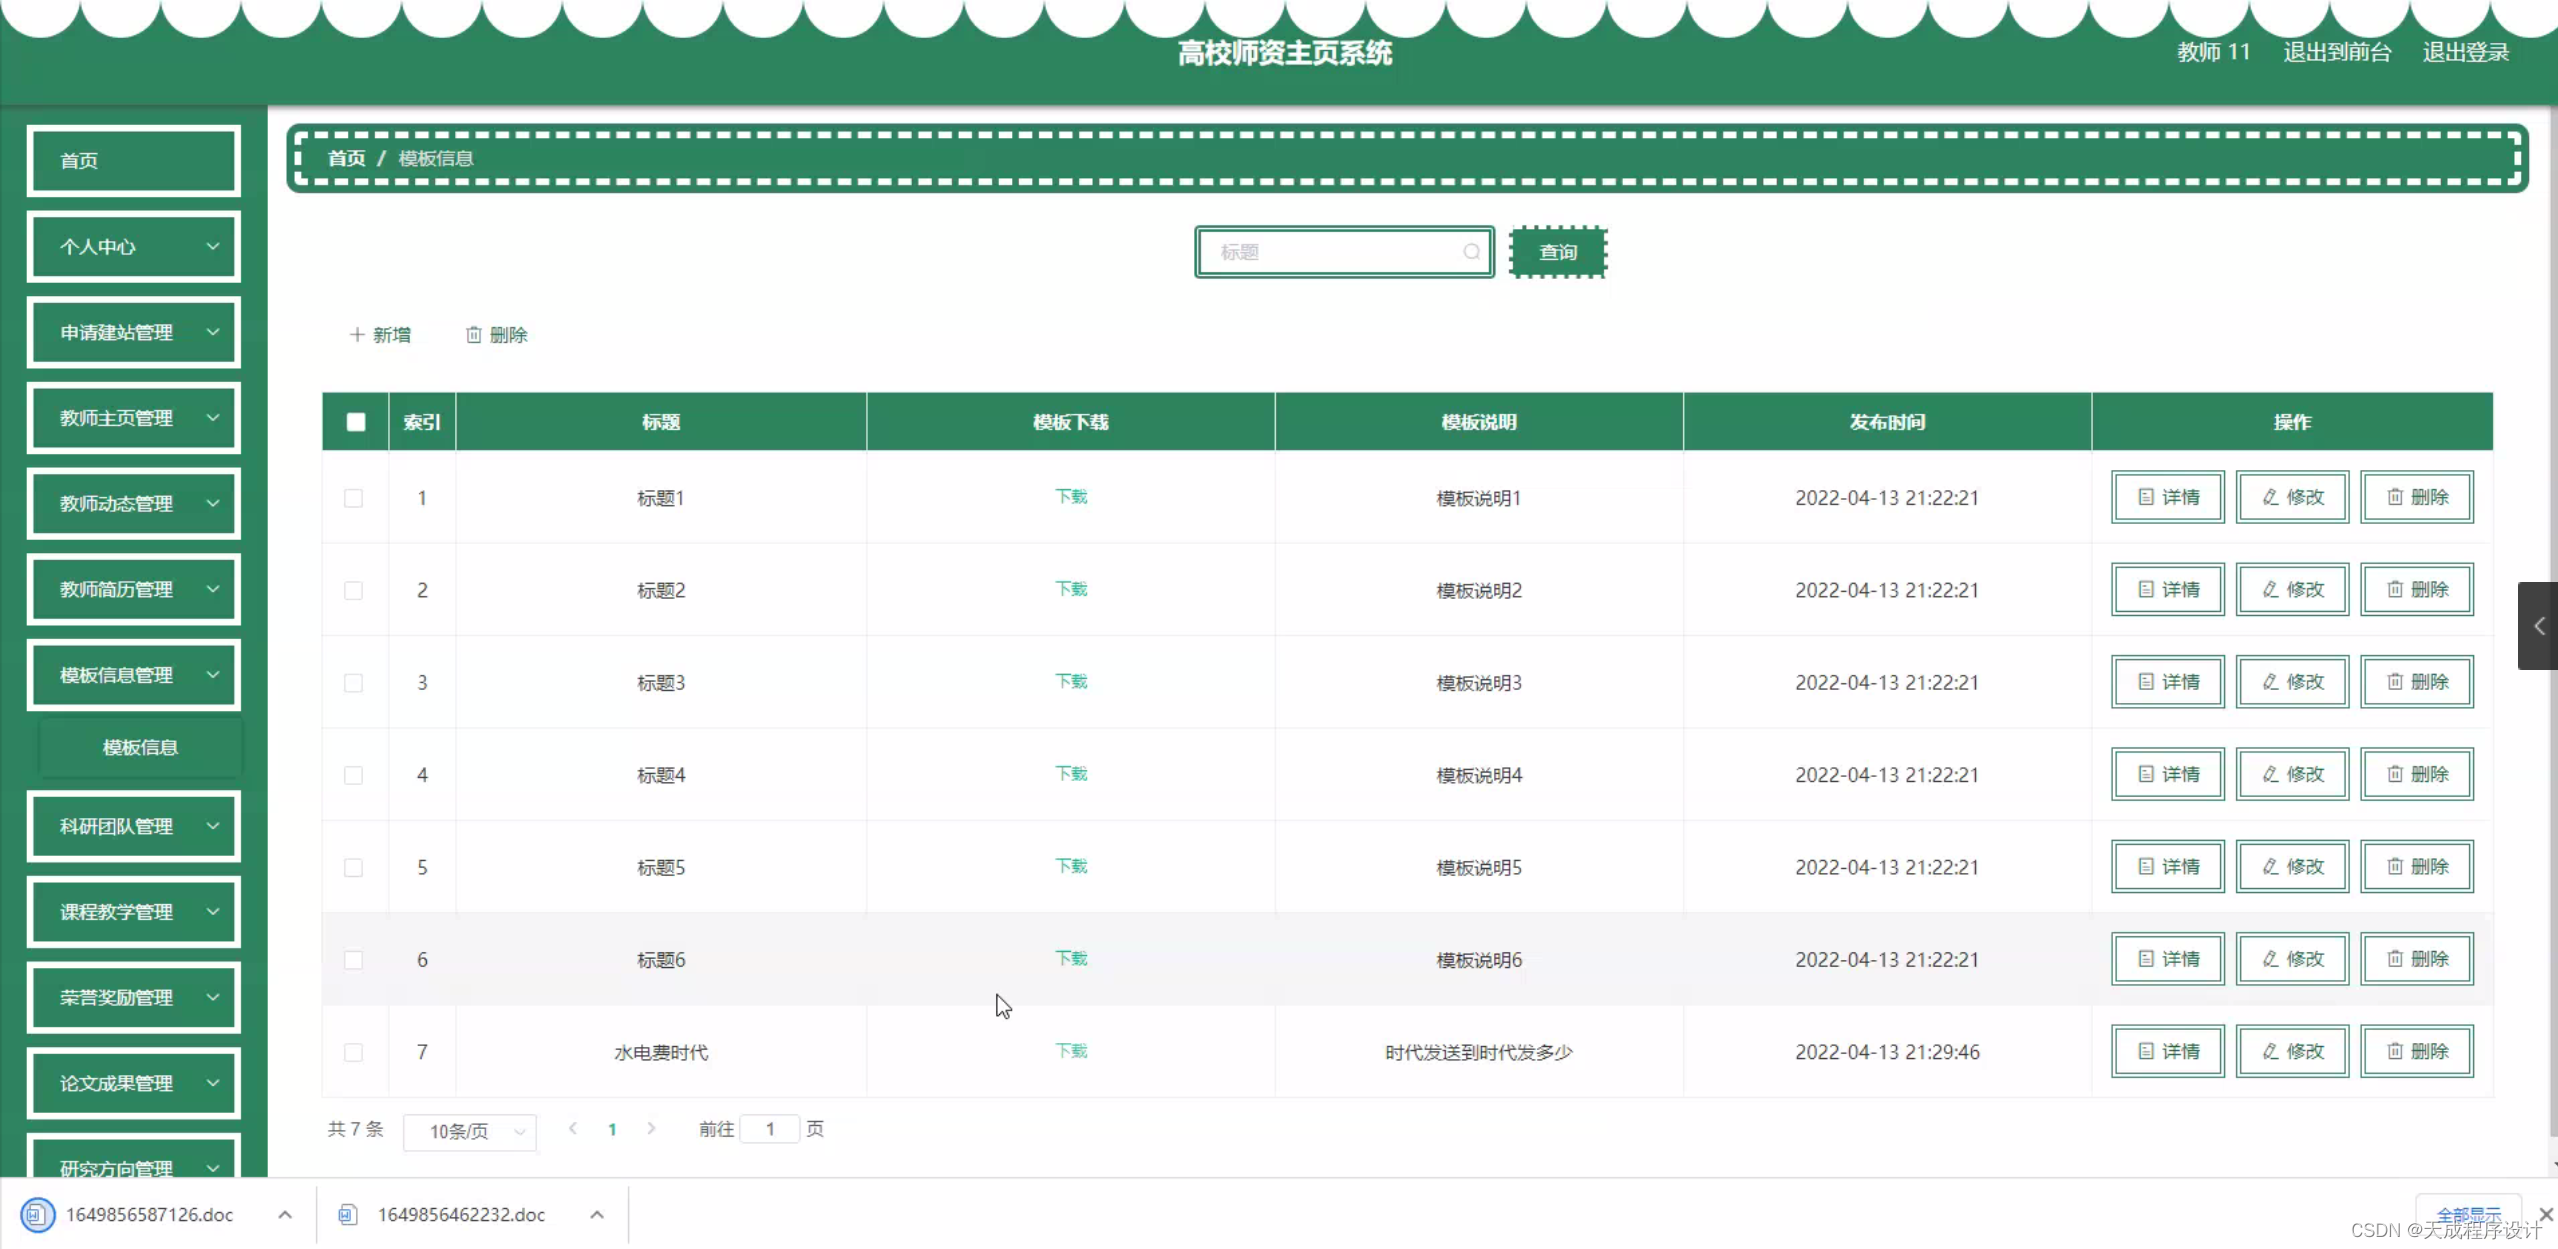Download the template for 标题1
Screen dimensions: 2558x1249
(x=1071, y=497)
